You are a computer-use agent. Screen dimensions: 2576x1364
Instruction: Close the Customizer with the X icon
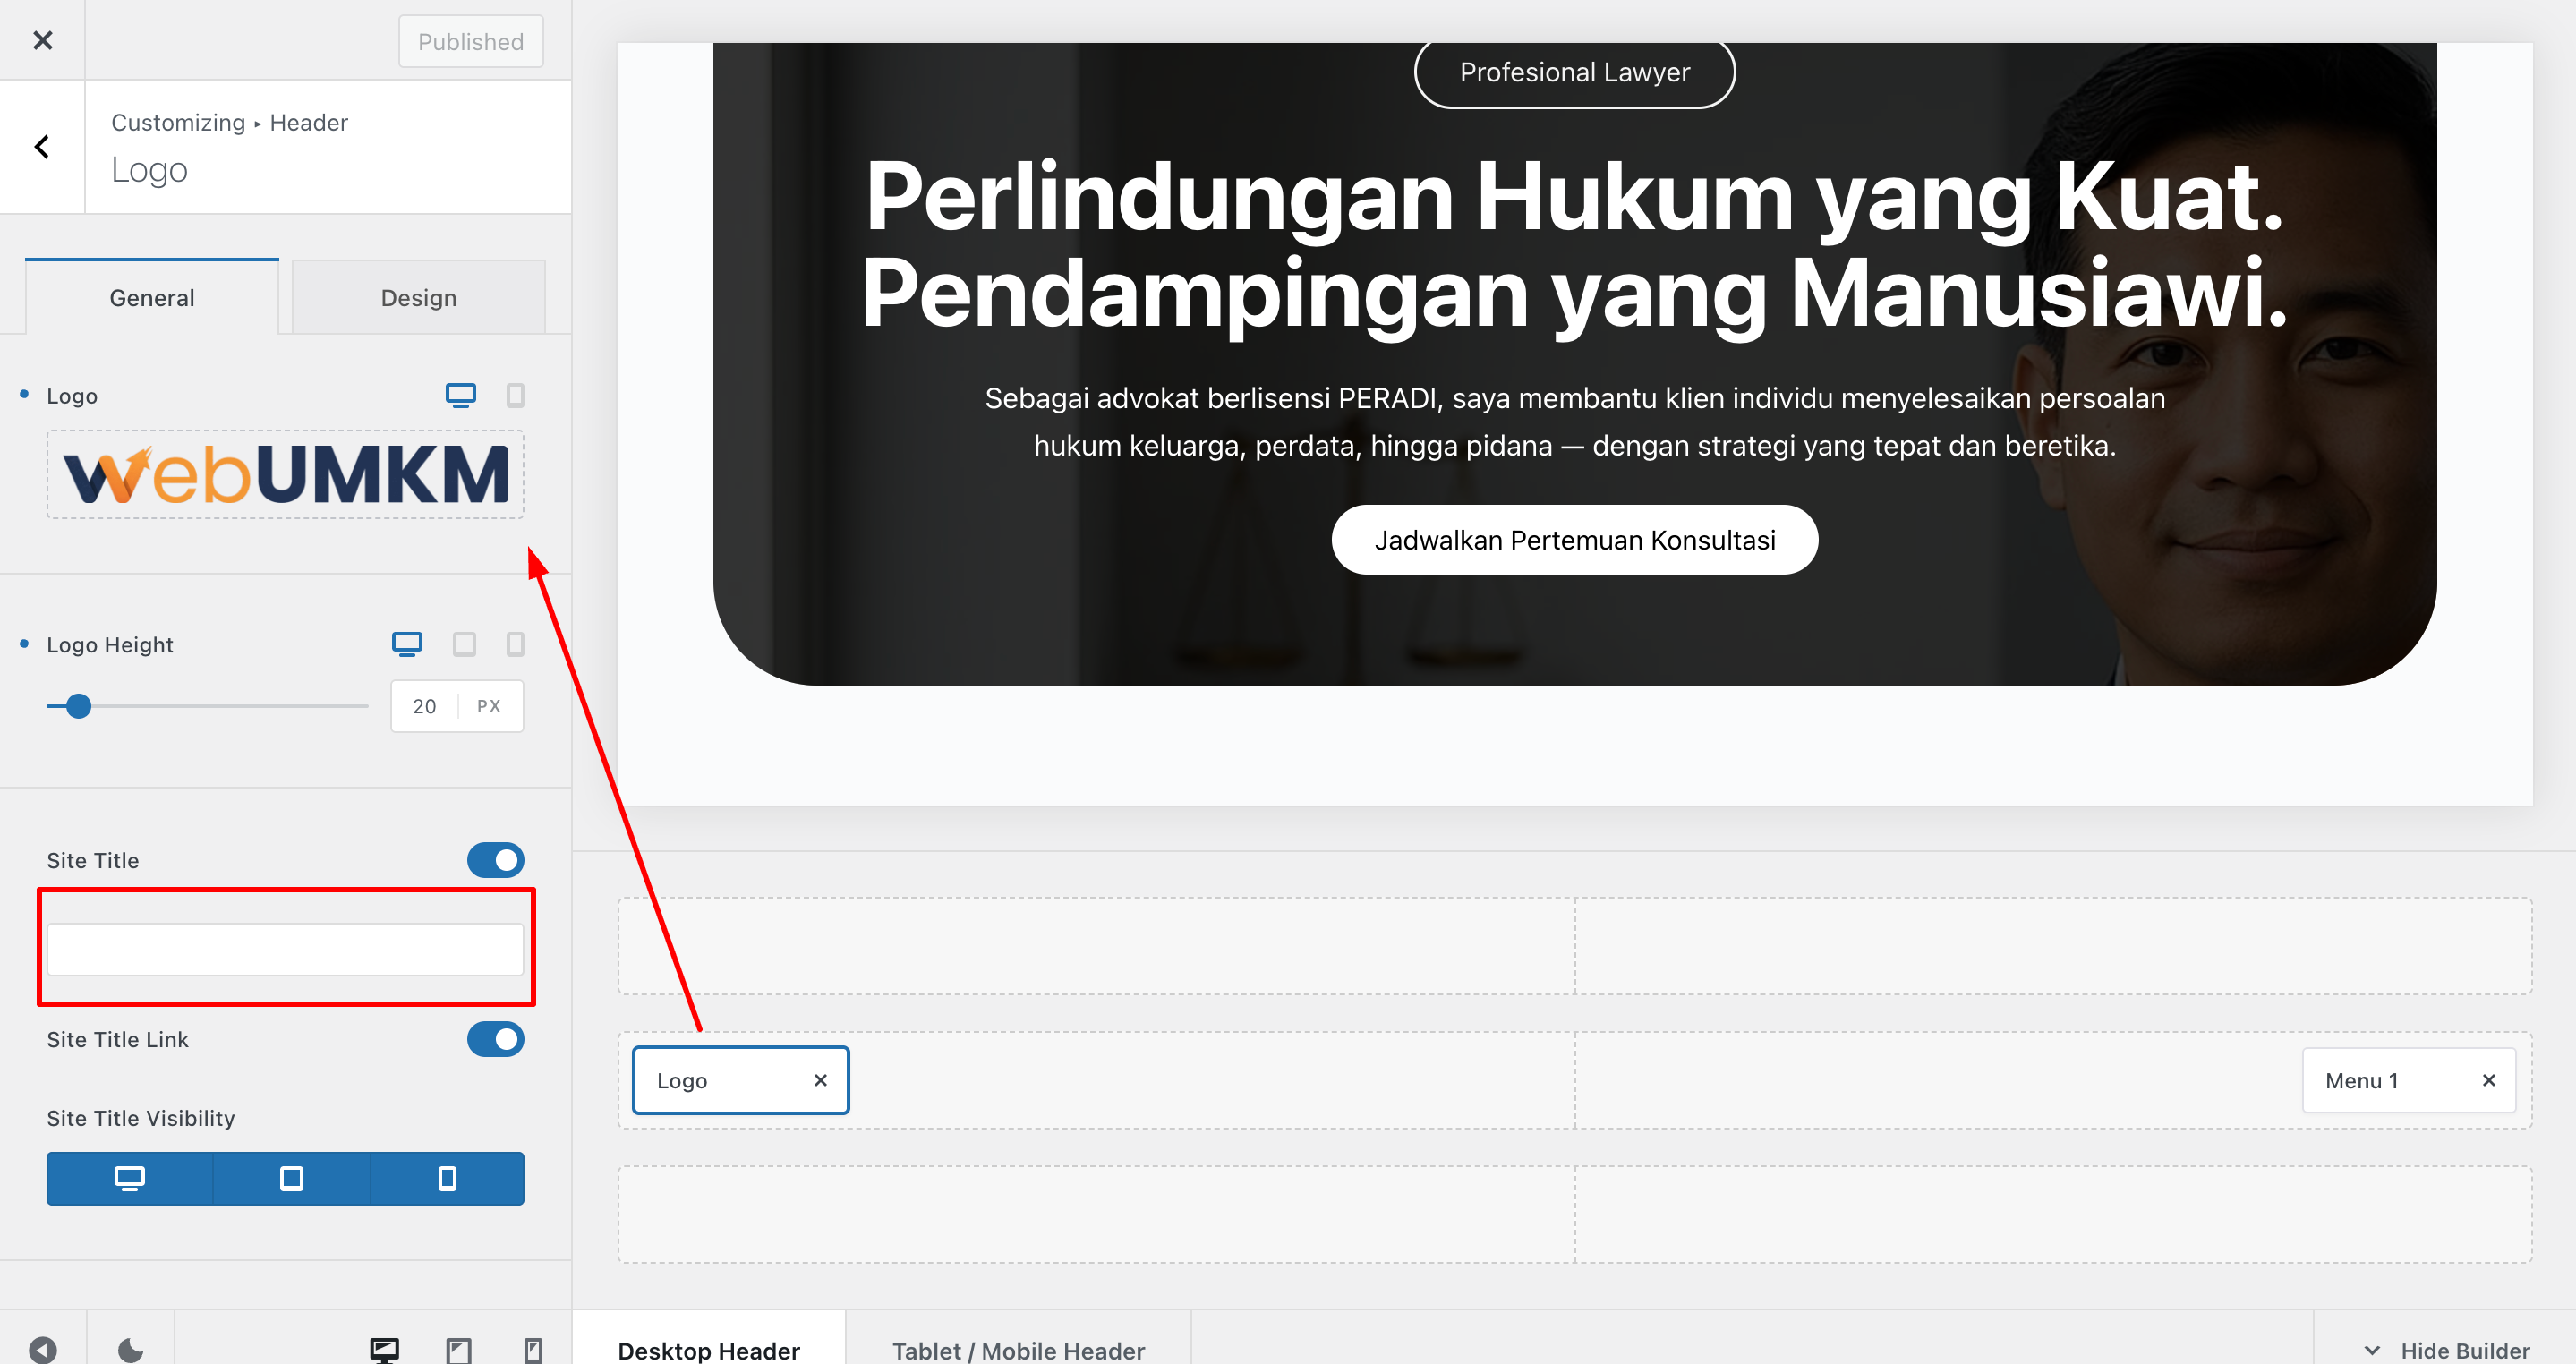(x=42, y=40)
